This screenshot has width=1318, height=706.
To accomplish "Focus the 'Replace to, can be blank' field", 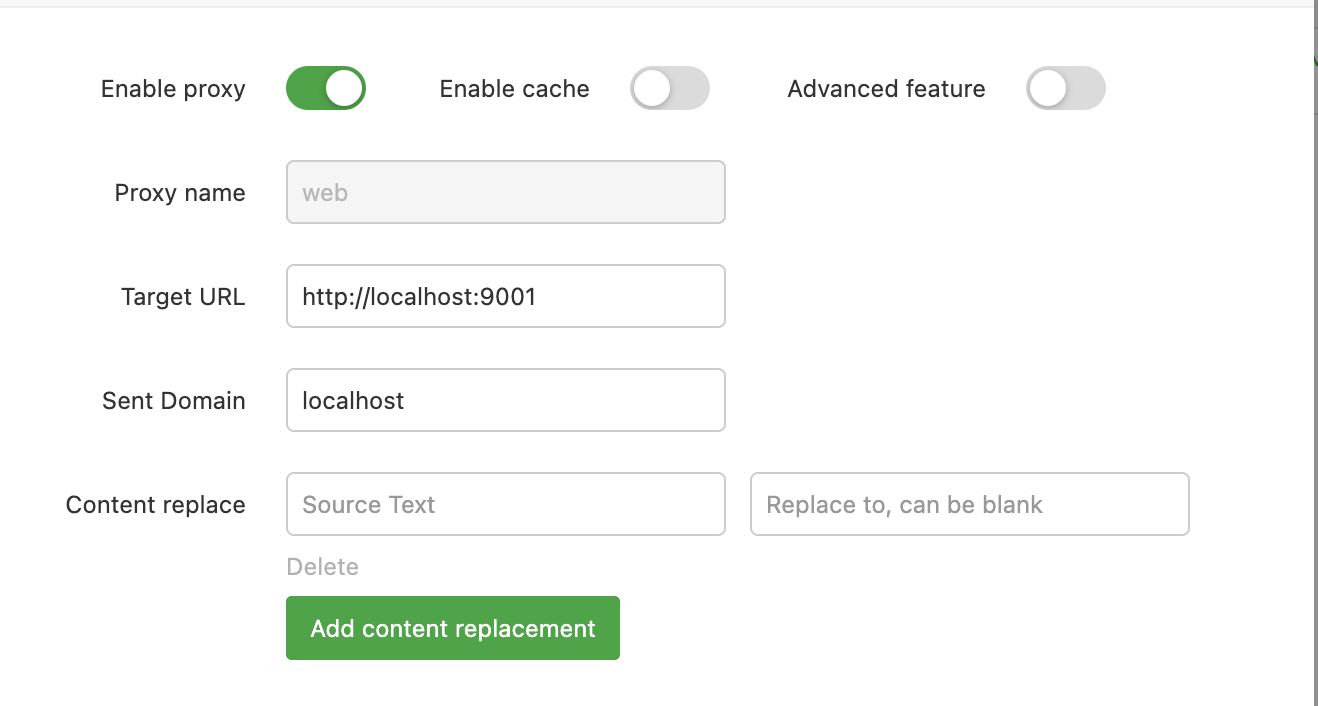I will (x=970, y=504).
